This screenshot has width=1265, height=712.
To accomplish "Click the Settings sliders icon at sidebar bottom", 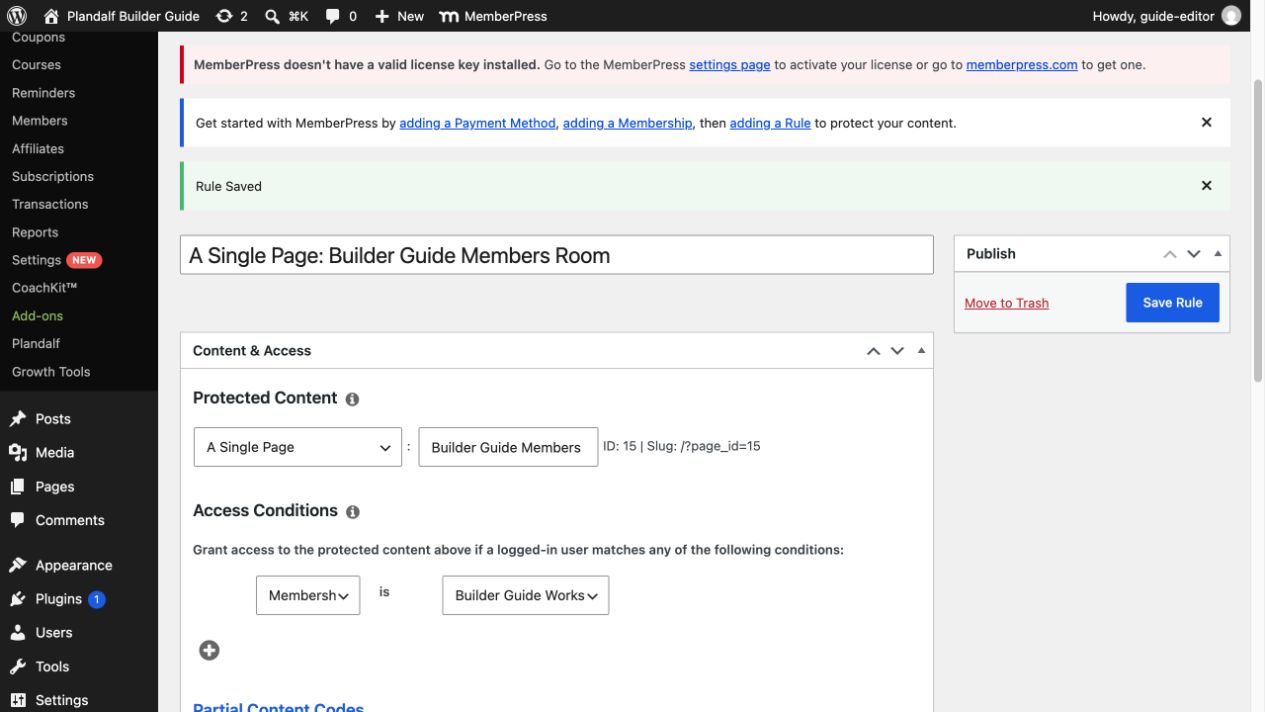I will point(18,700).
